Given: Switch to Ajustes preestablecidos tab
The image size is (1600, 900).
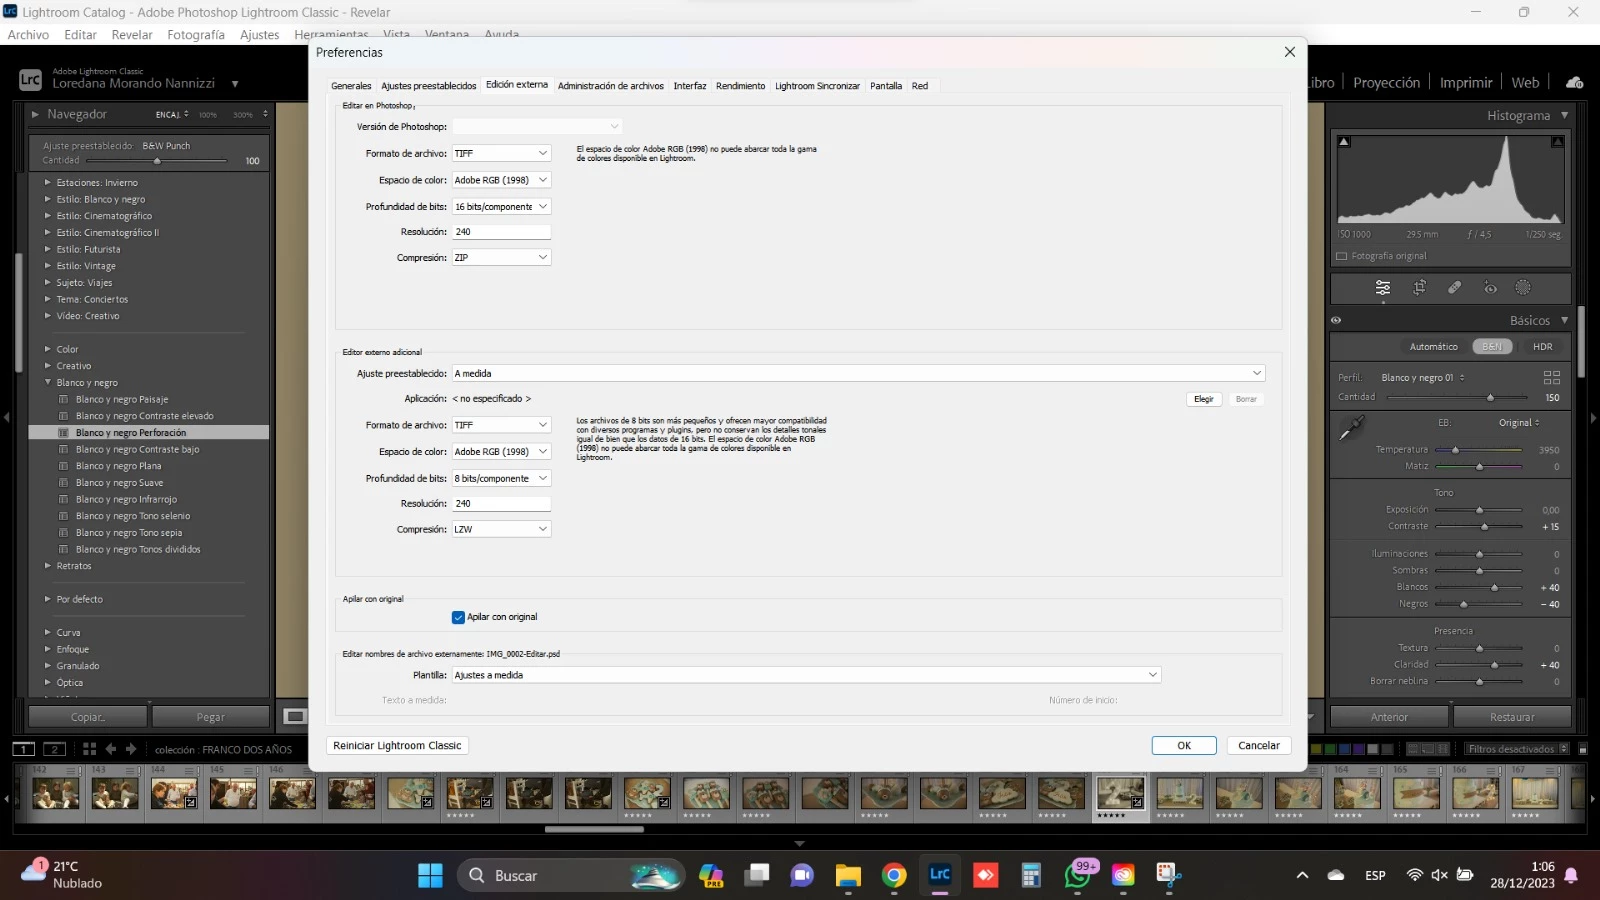Looking at the screenshot, I should click(x=428, y=86).
